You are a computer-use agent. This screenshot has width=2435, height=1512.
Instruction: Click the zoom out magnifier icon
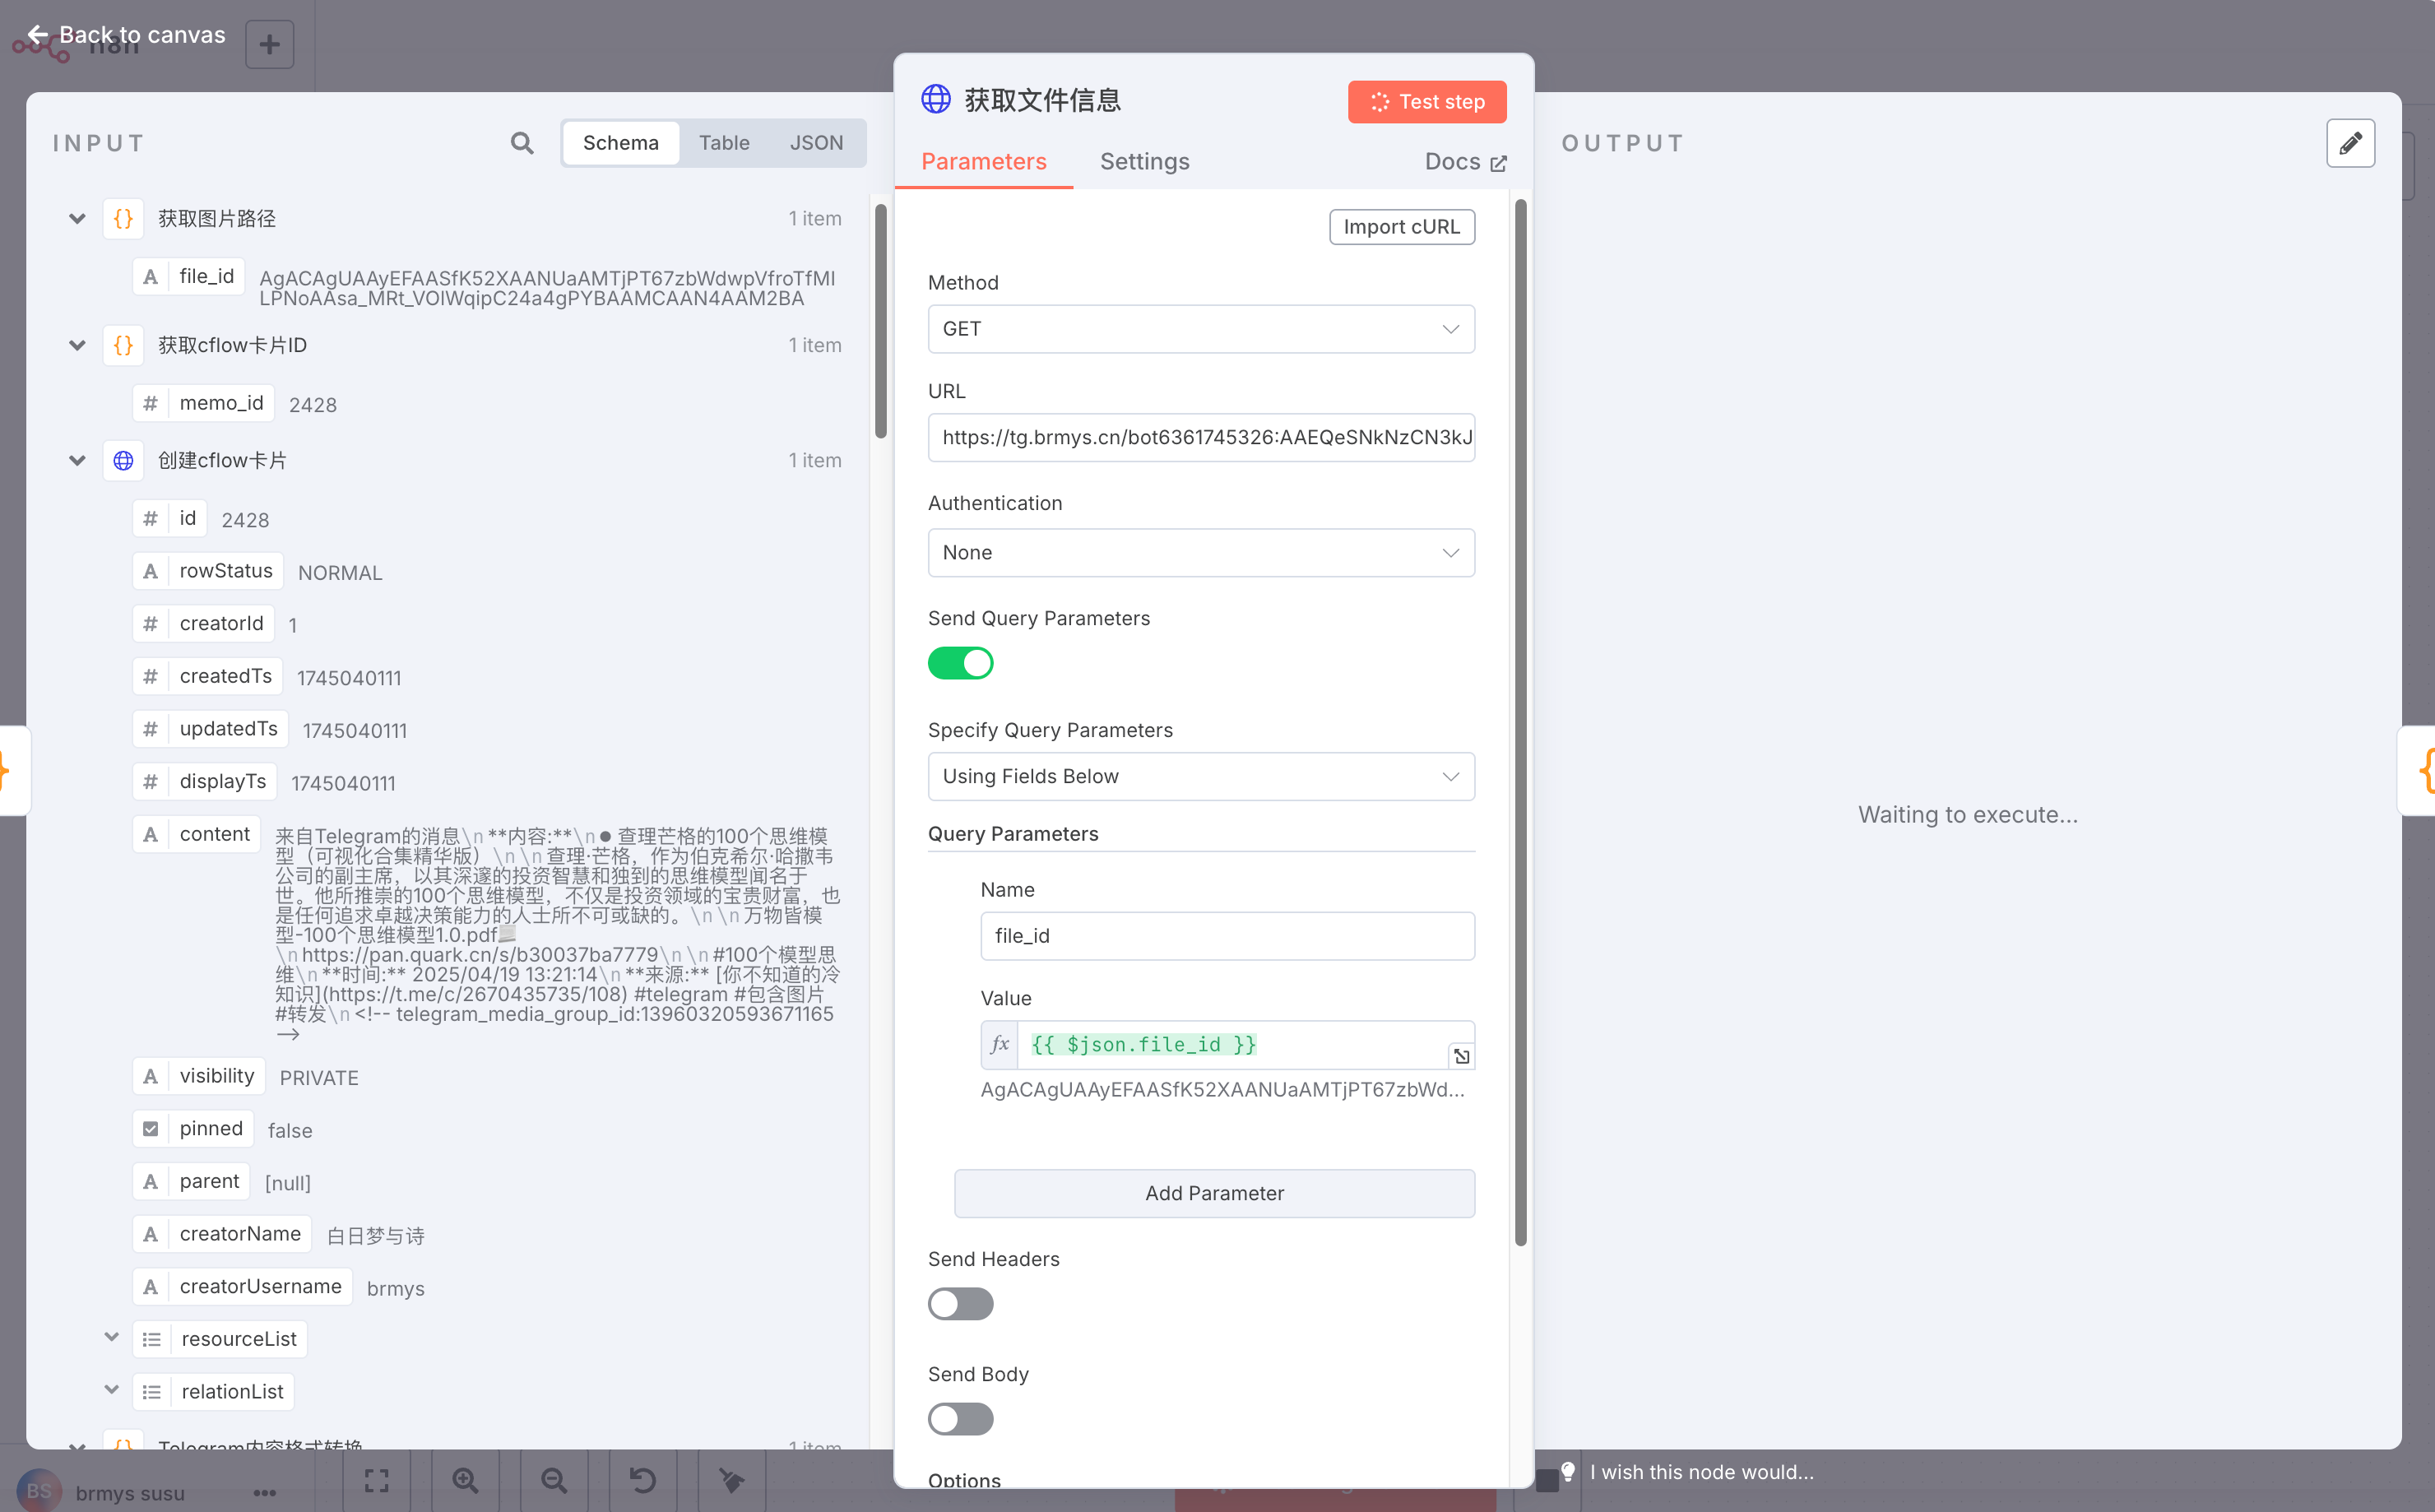[554, 1480]
